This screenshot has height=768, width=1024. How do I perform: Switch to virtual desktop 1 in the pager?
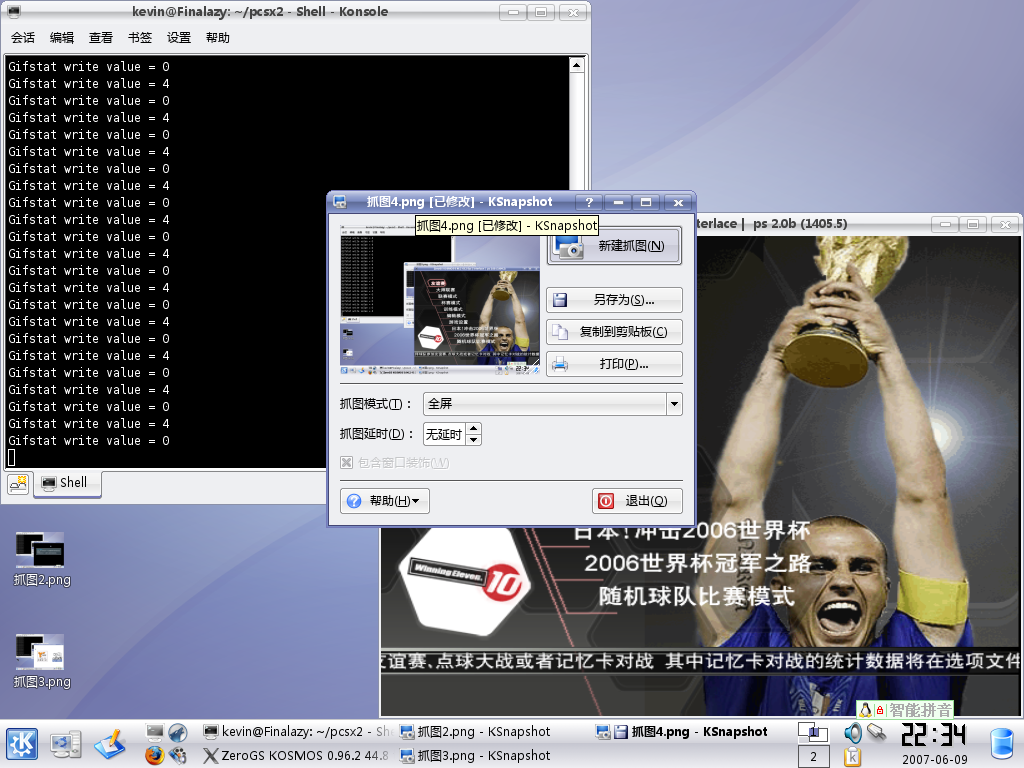814,733
